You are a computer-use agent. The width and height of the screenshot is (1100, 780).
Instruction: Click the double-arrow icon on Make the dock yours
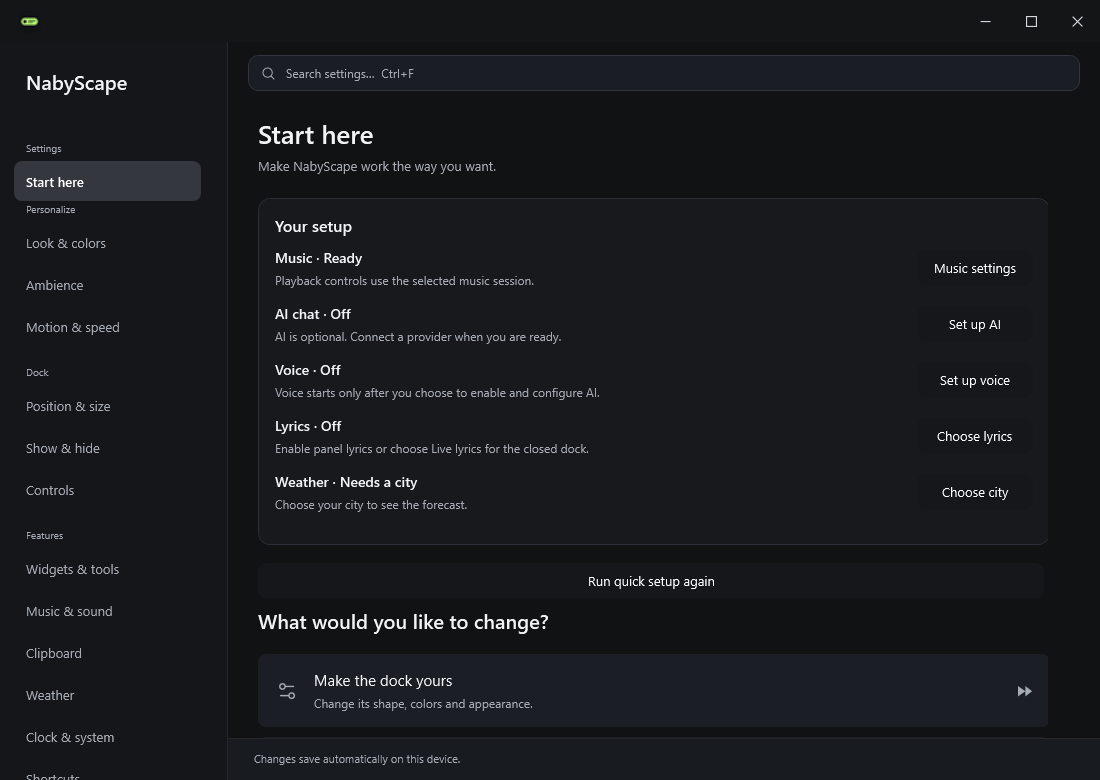coord(1024,692)
